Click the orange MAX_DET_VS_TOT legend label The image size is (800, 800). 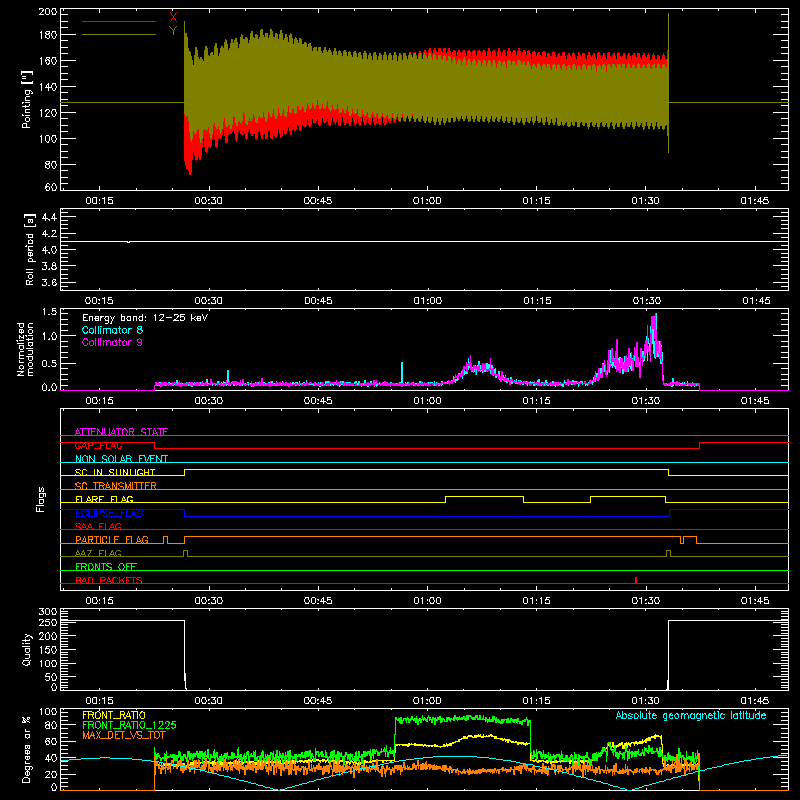124,735
